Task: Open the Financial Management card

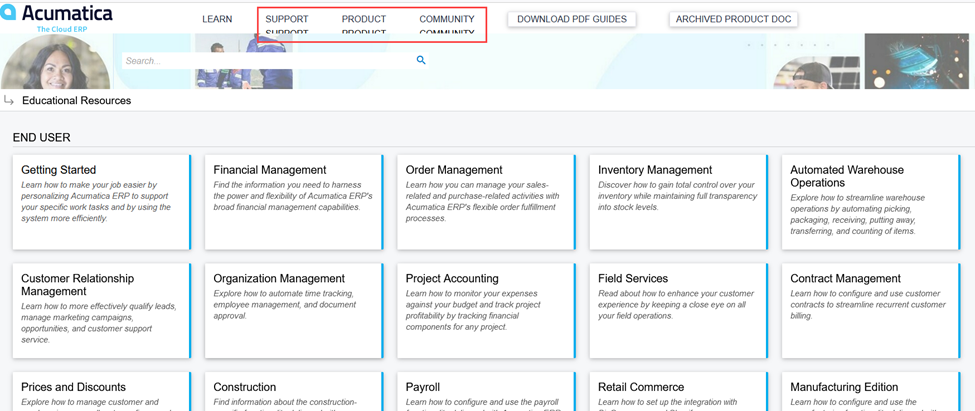Action: (x=294, y=202)
